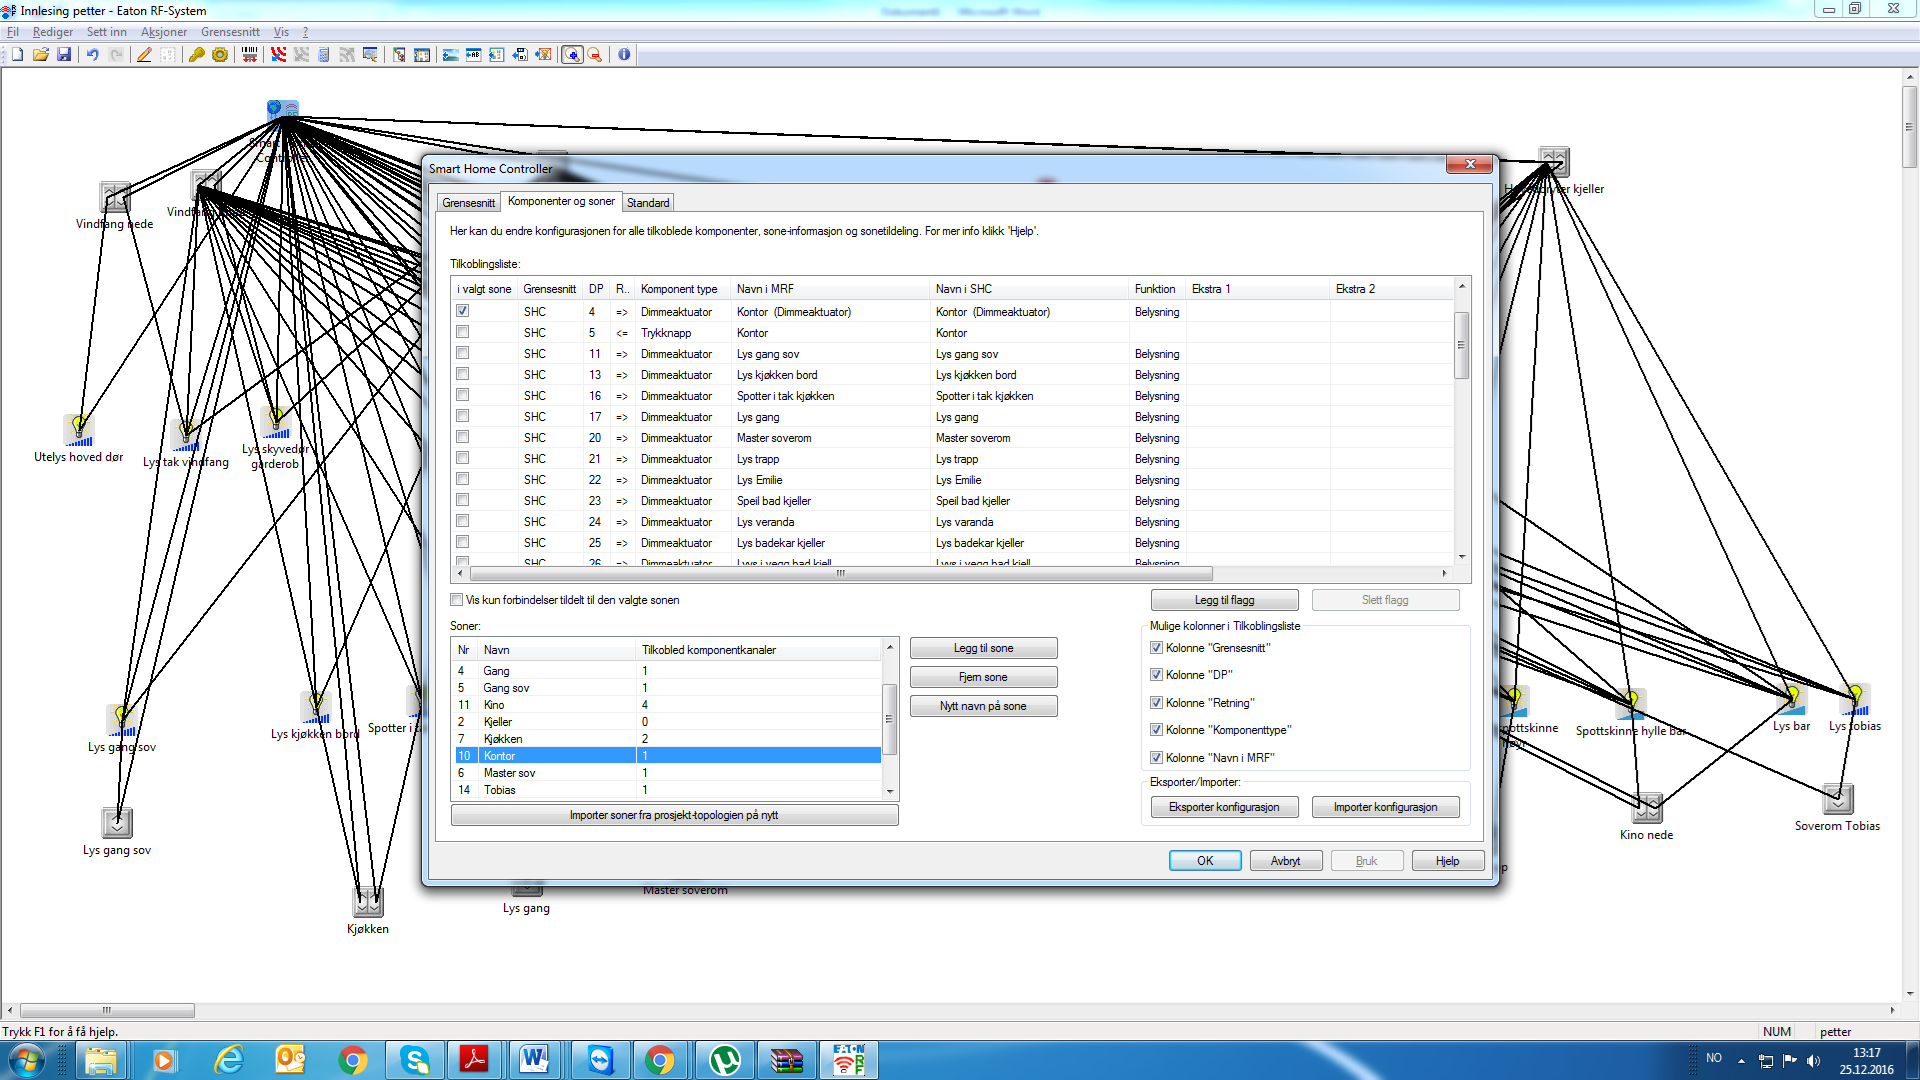Open Microsoft Word from the taskbar
1920x1080 pixels.
pyautogui.click(x=535, y=1060)
